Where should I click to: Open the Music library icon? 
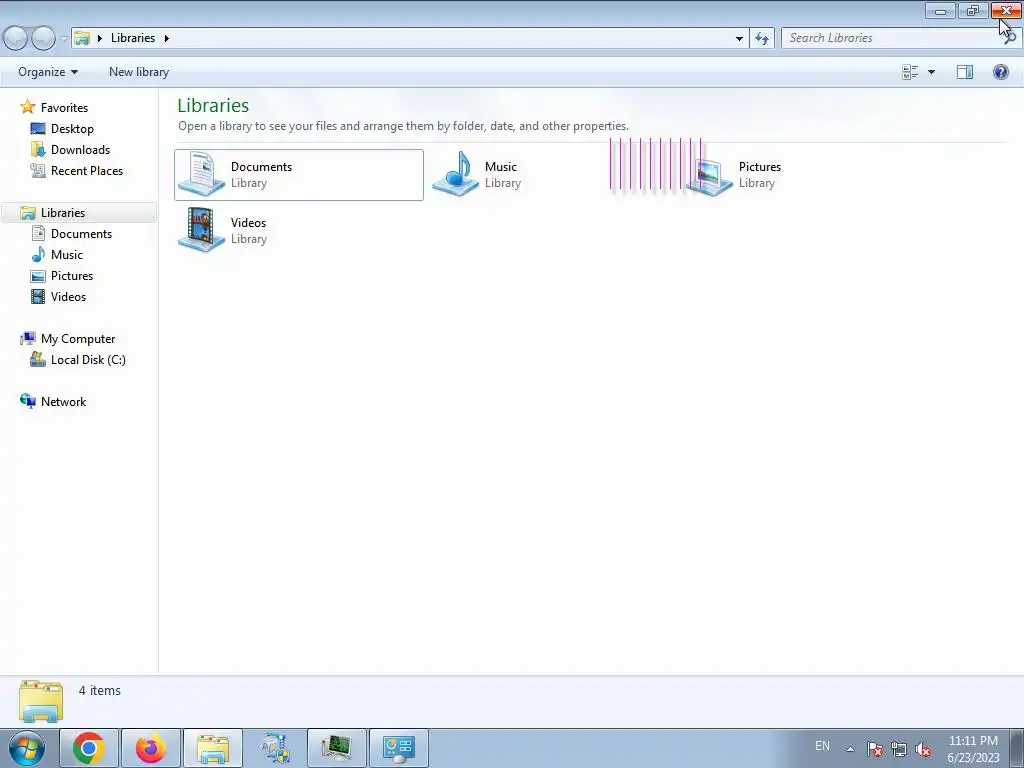456,174
